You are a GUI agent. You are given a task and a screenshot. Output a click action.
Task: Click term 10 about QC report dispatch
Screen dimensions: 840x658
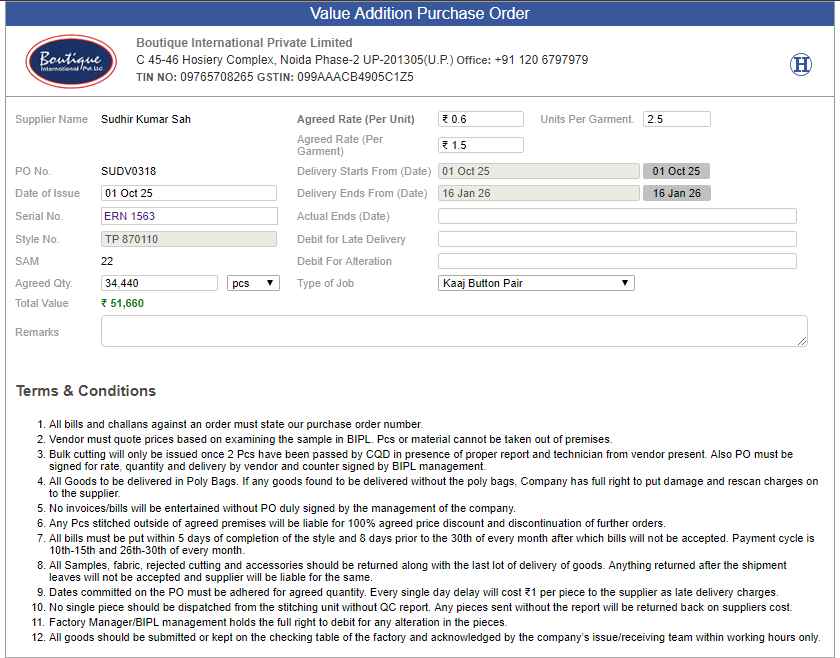click(421, 607)
